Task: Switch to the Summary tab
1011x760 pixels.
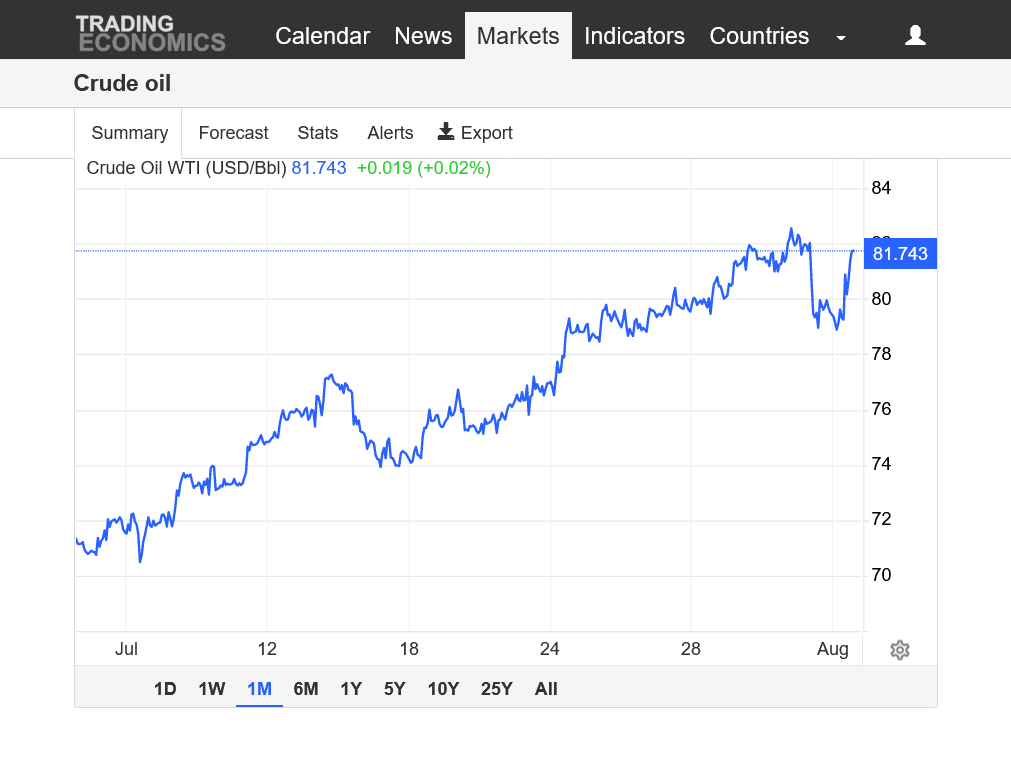Action: pos(129,133)
